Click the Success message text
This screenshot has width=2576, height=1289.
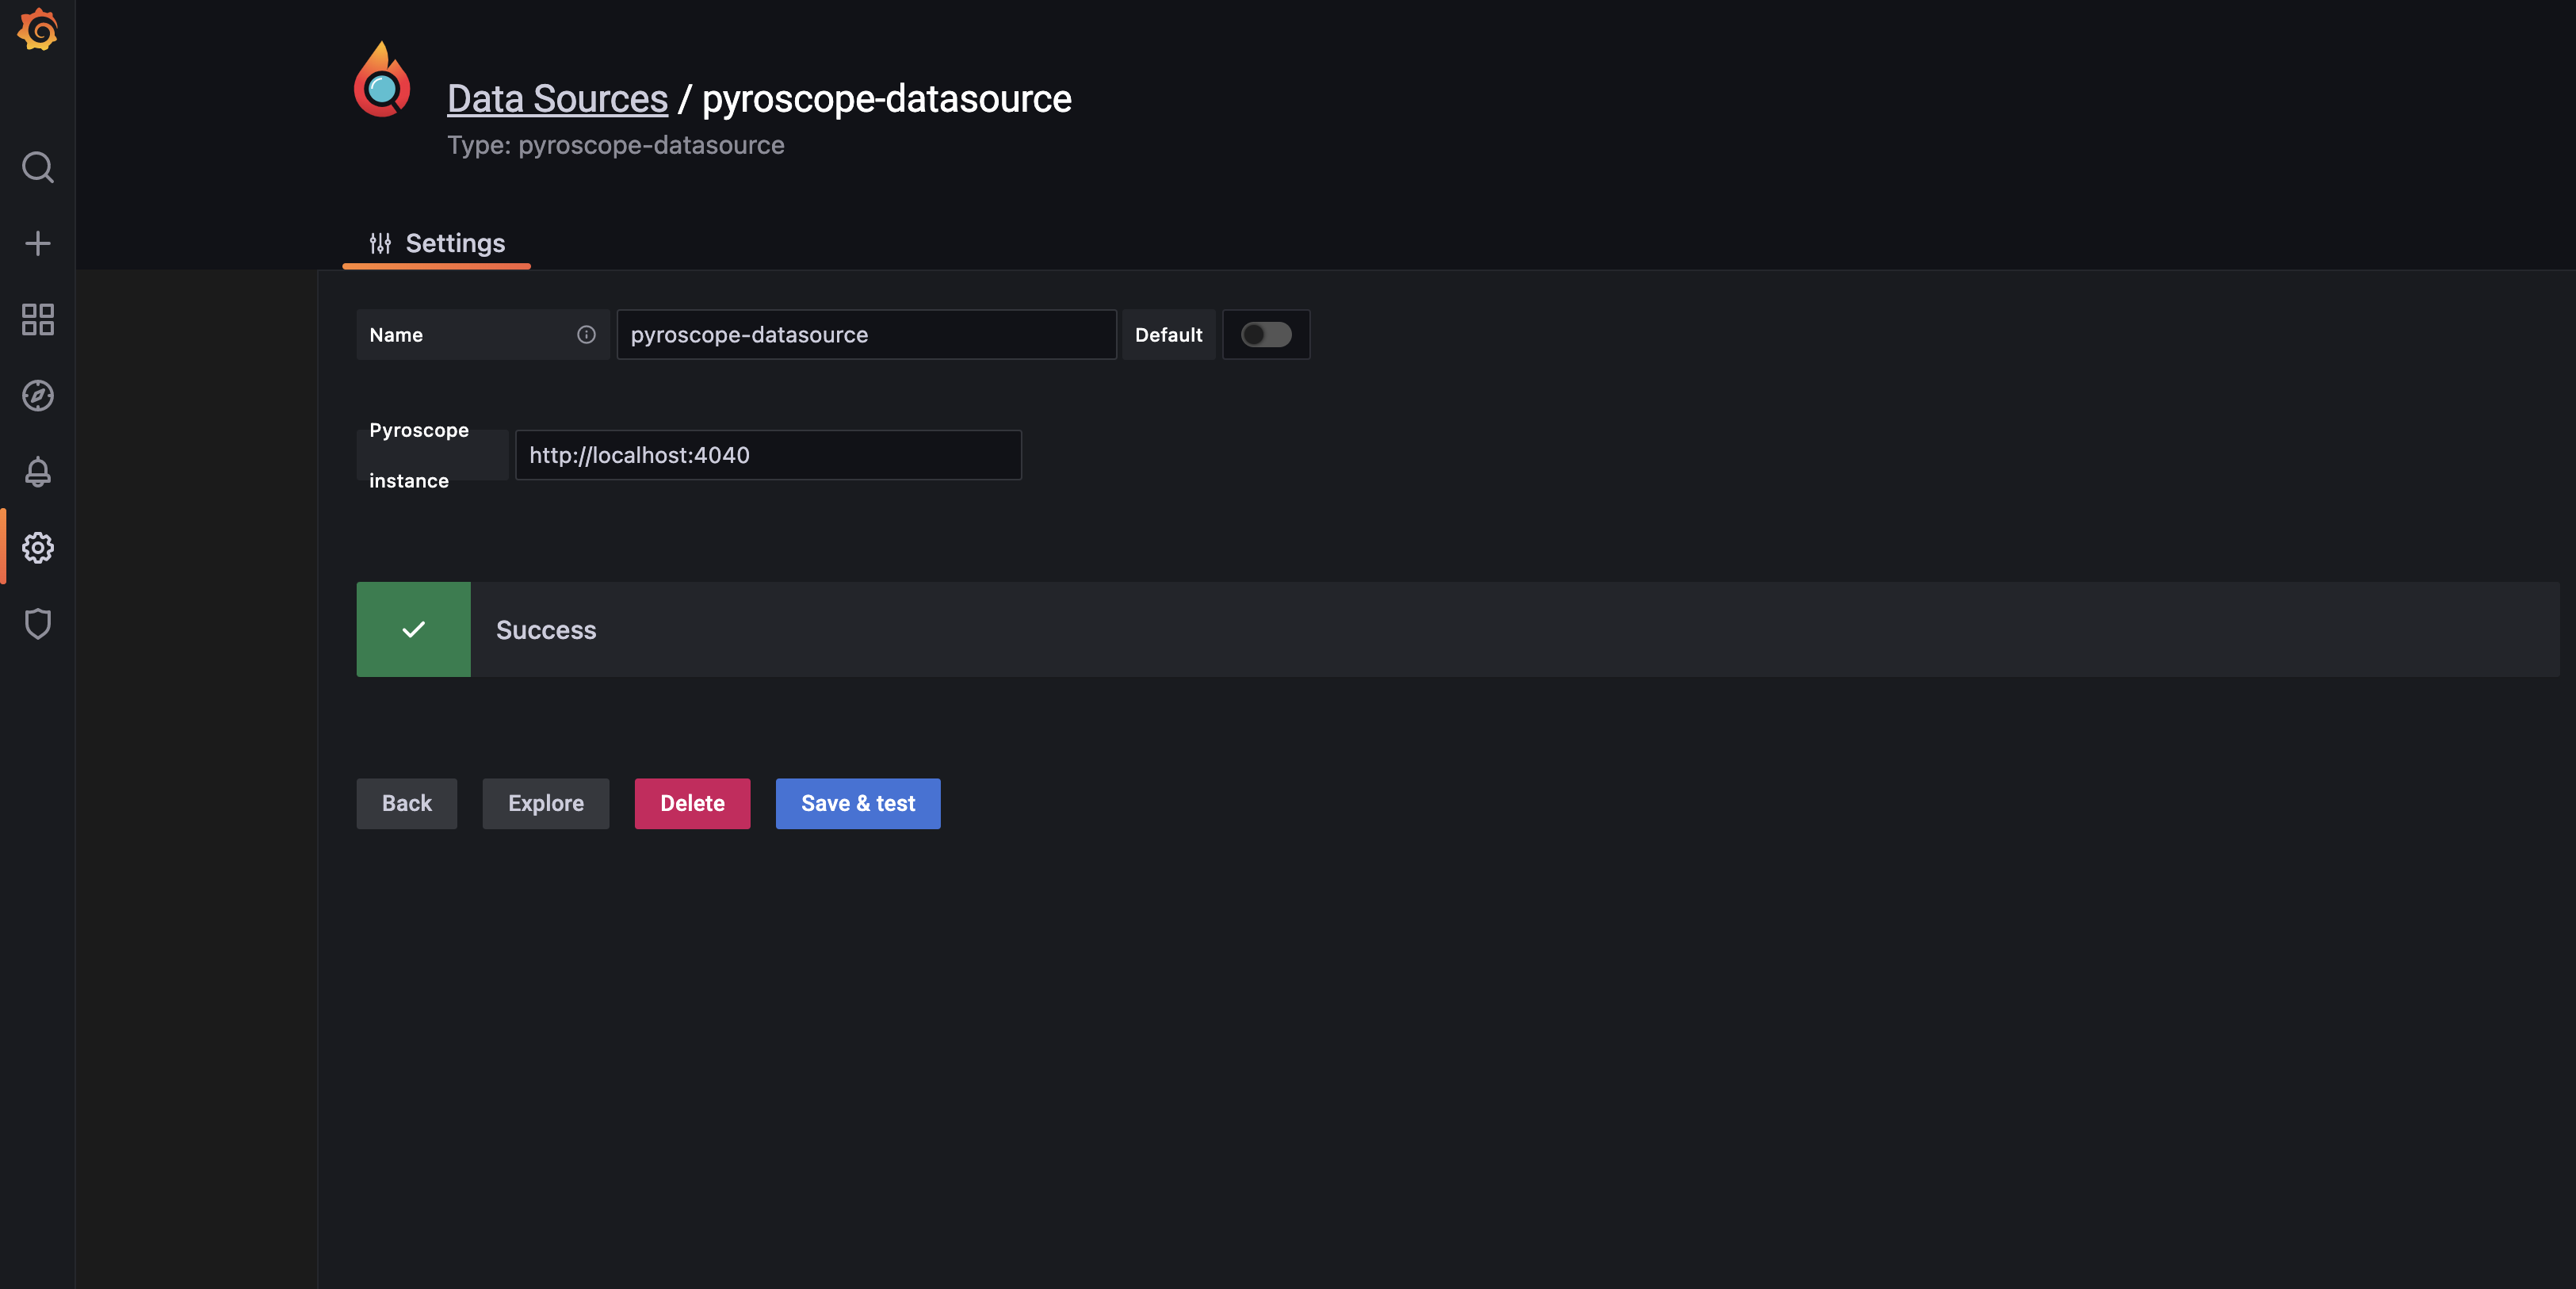pos(546,630)
